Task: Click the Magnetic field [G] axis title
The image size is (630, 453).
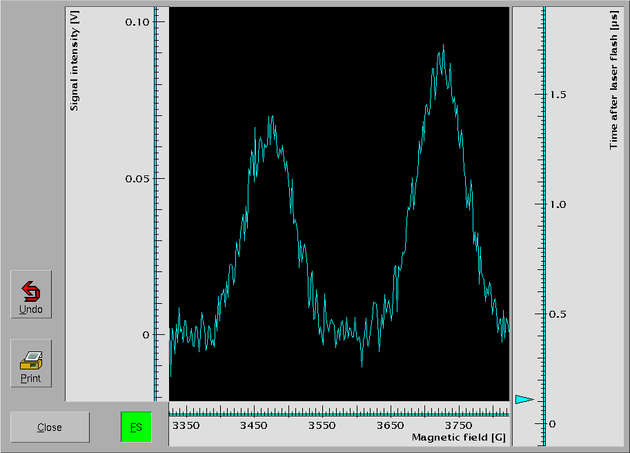Action: coord(458,437)
